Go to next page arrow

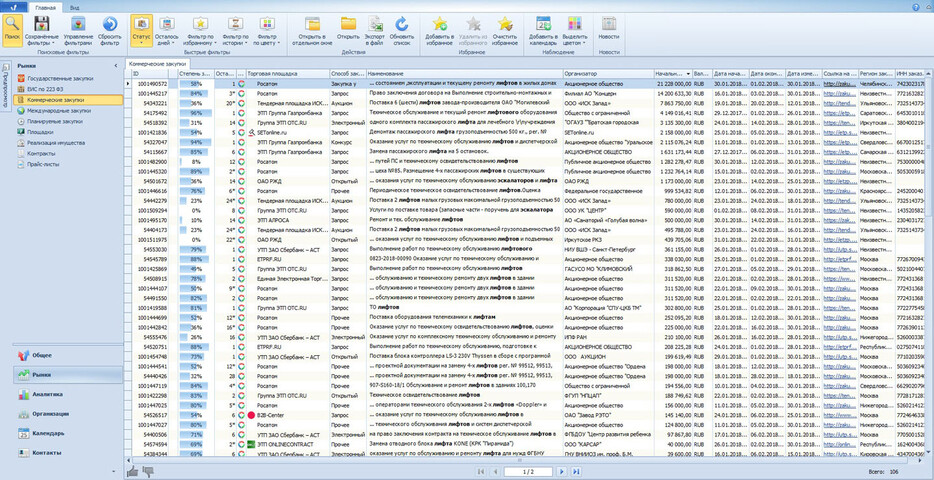[561, 471]
